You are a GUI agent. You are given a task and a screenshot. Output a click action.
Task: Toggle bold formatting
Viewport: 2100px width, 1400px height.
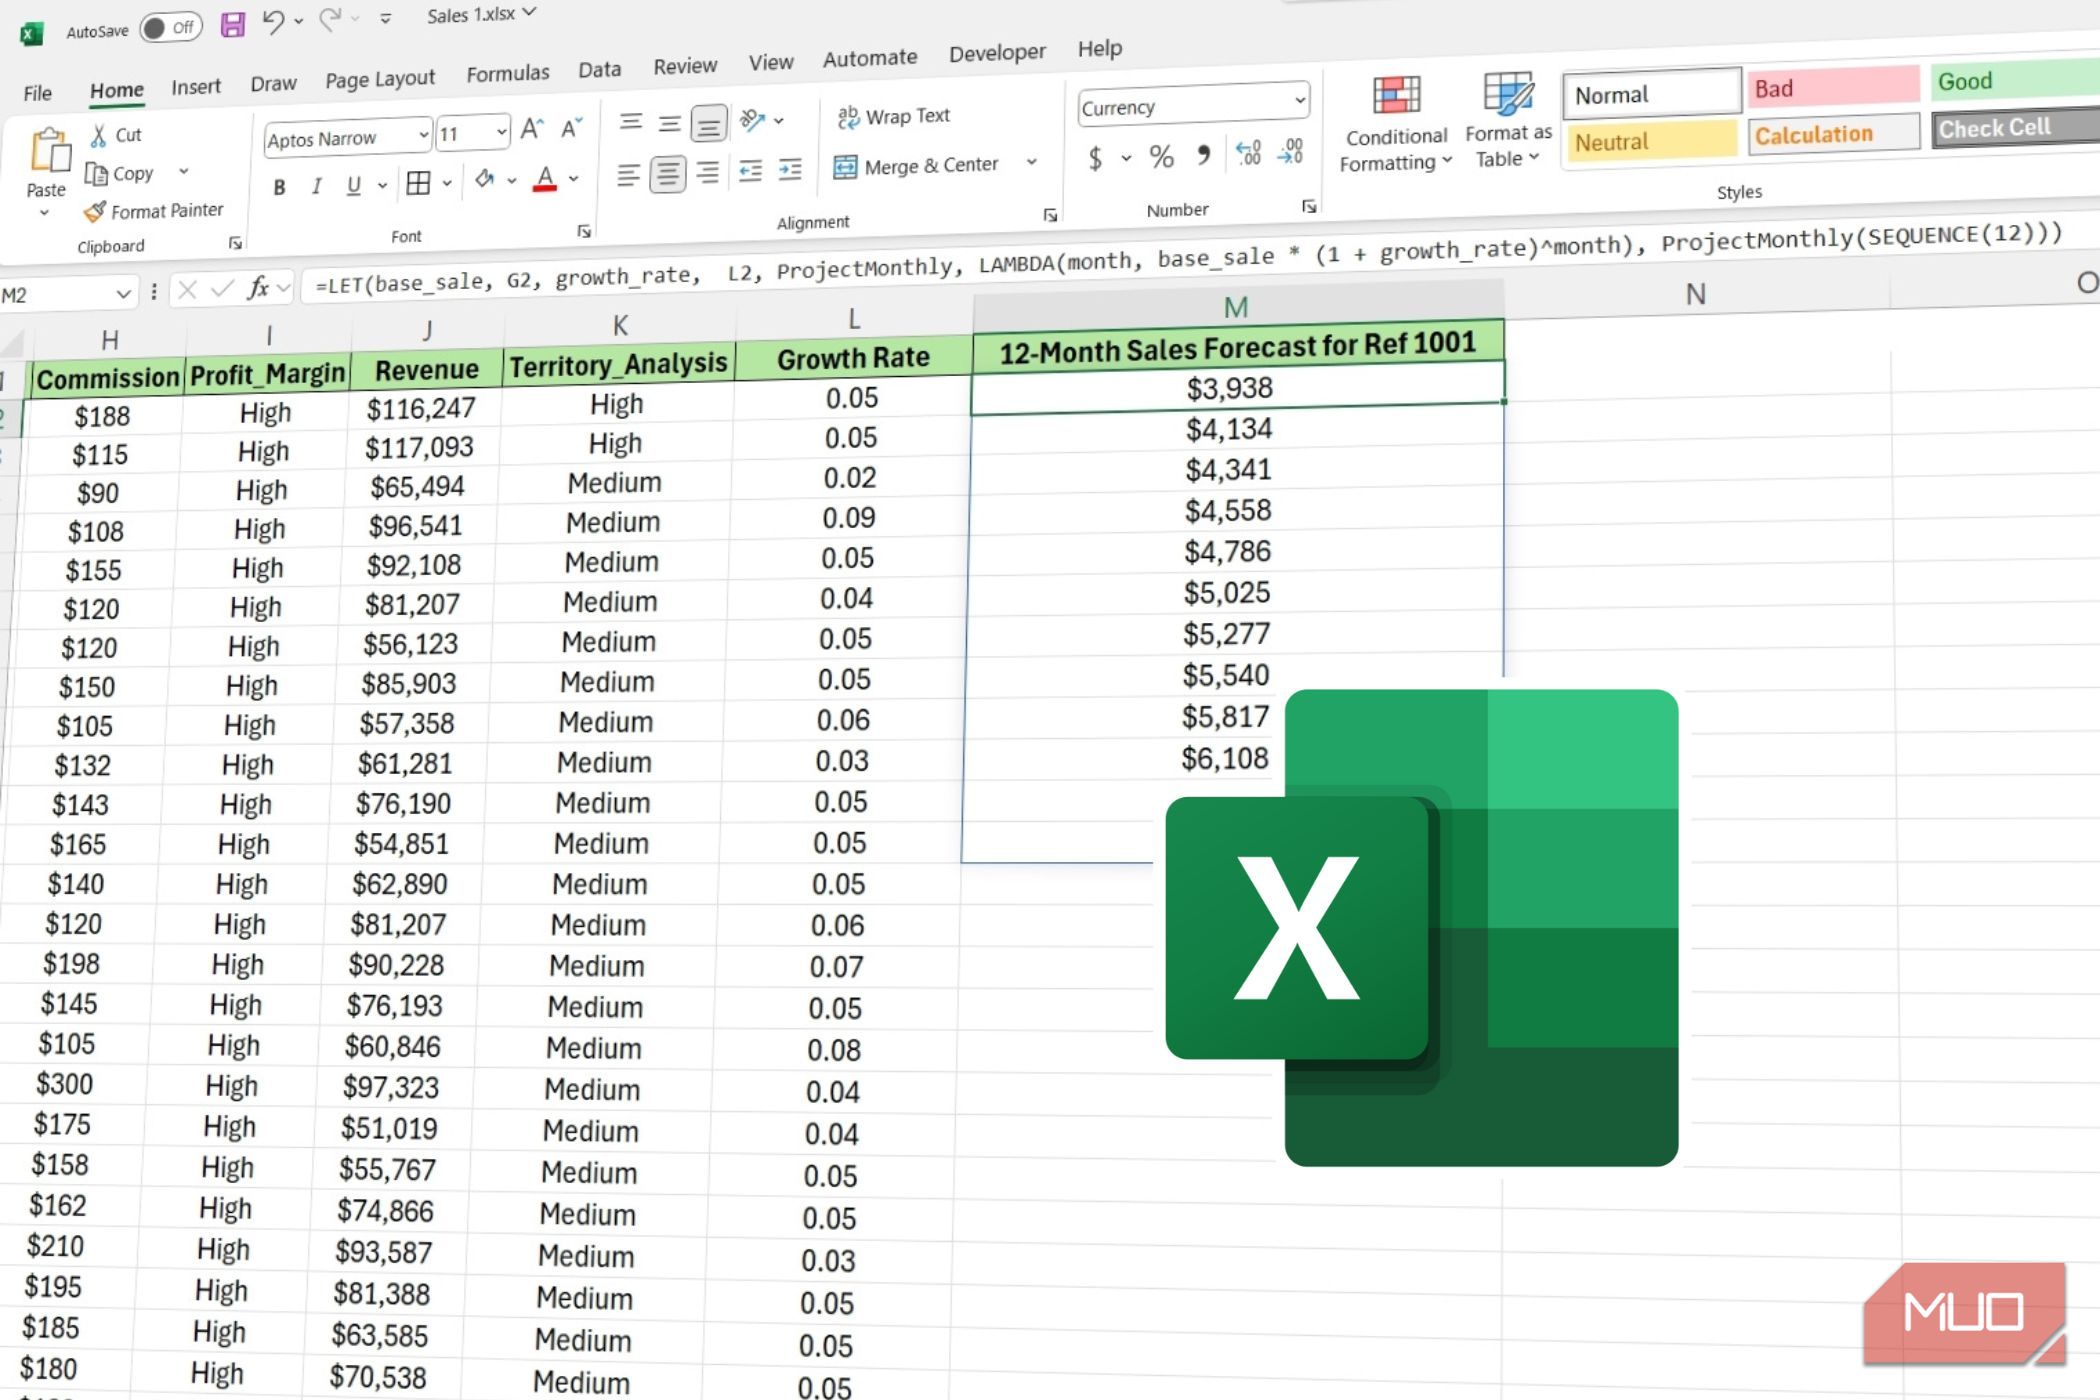(279, 186)
